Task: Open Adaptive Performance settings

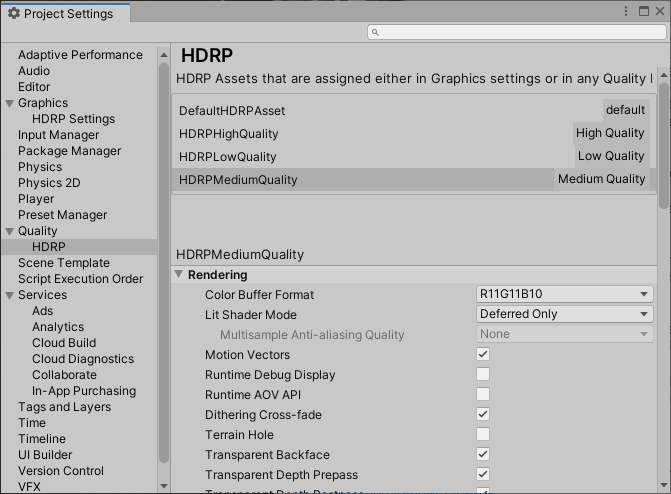Action: pyautogui.click(x=80, y=55)
